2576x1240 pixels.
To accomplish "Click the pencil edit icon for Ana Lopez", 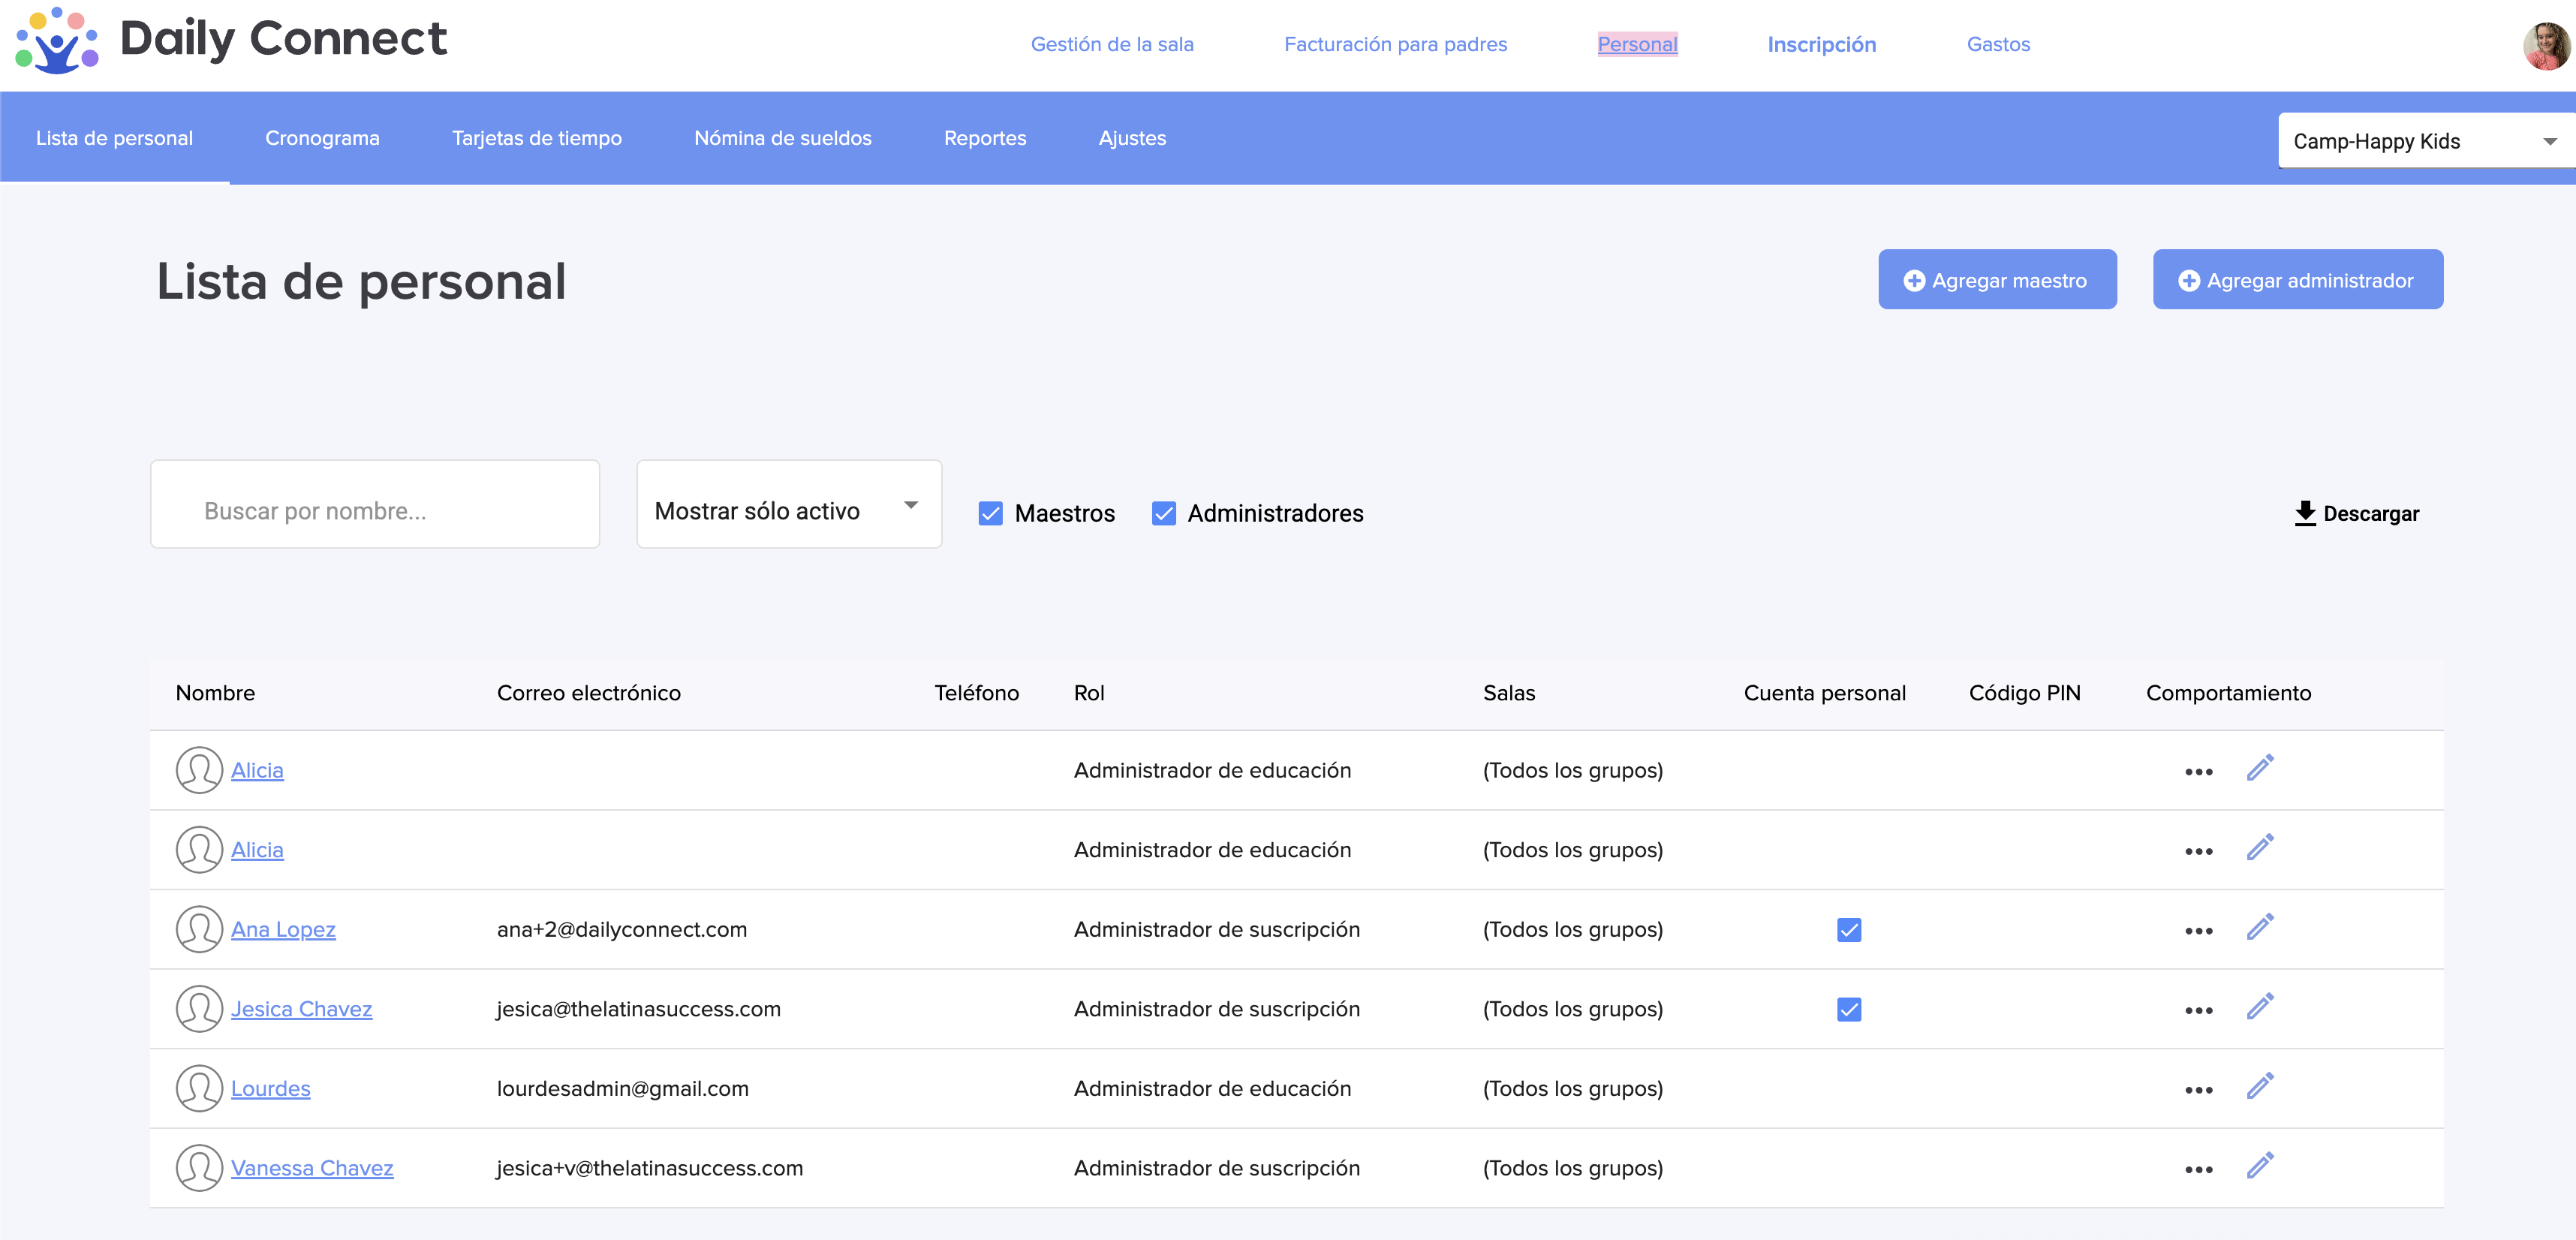I will (x=2259, y=928).
